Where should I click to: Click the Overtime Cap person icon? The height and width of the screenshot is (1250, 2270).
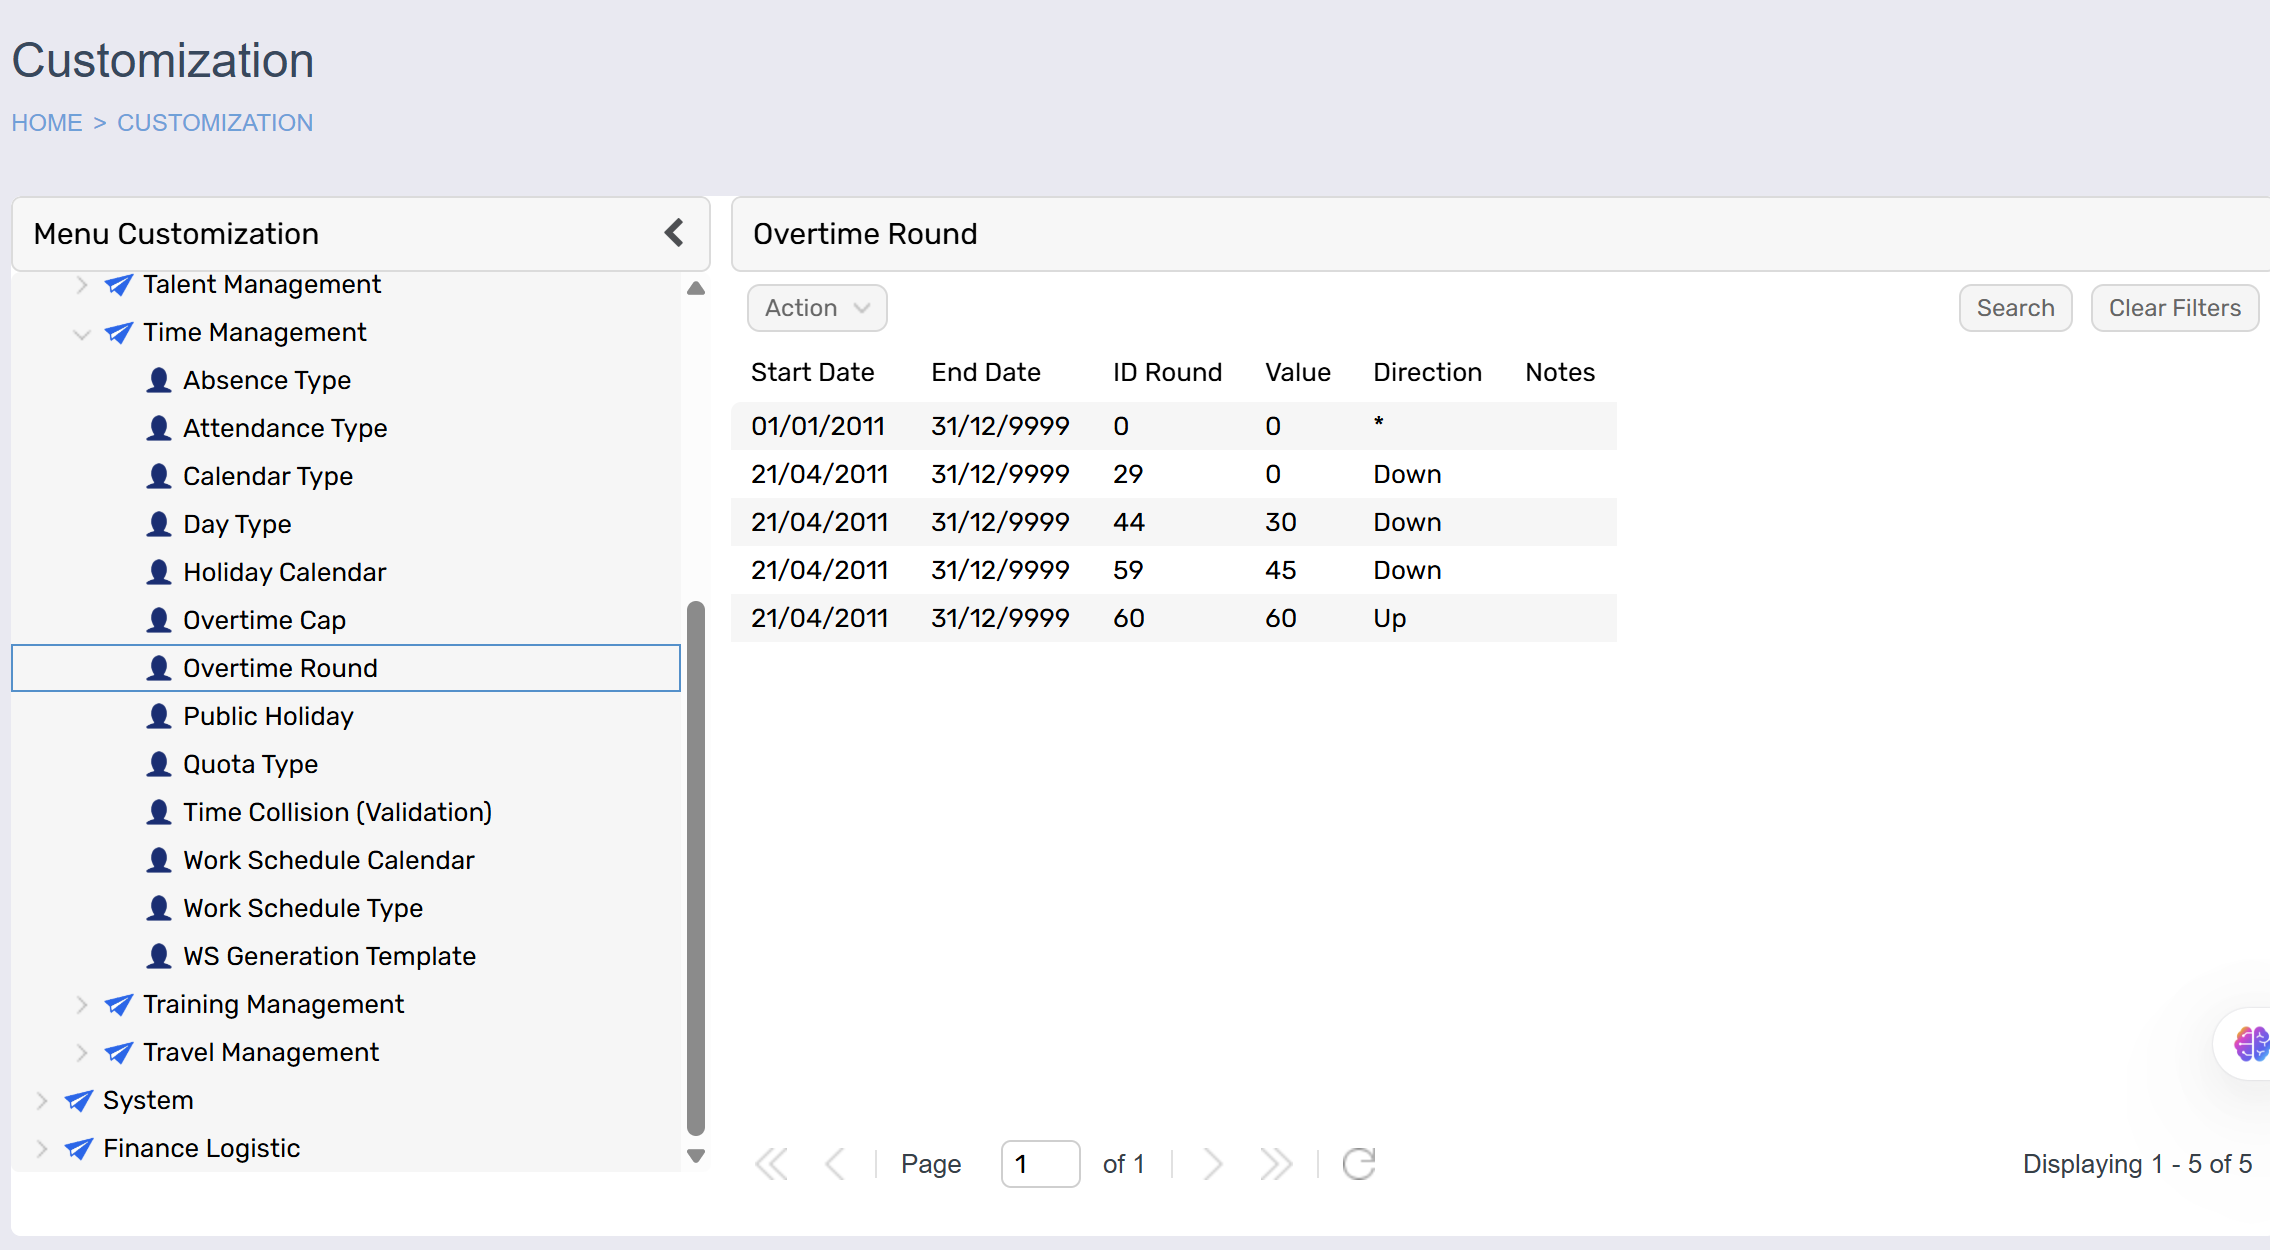(x=159, y=620)
